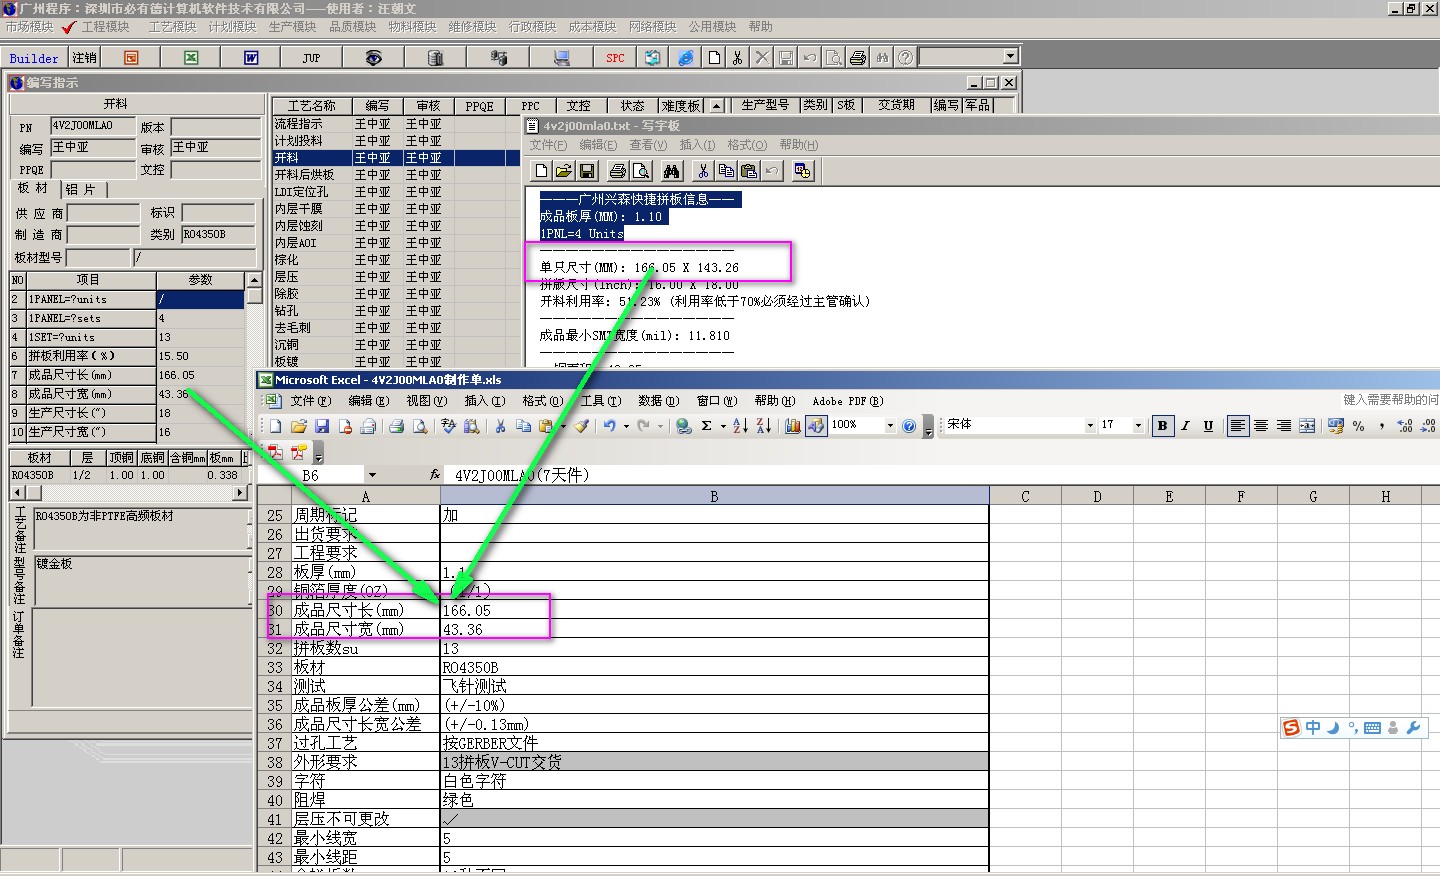Click Excel's format painter brush icon
The width and height of the screenshot is (1440, 876).
(x=581, y=426)
